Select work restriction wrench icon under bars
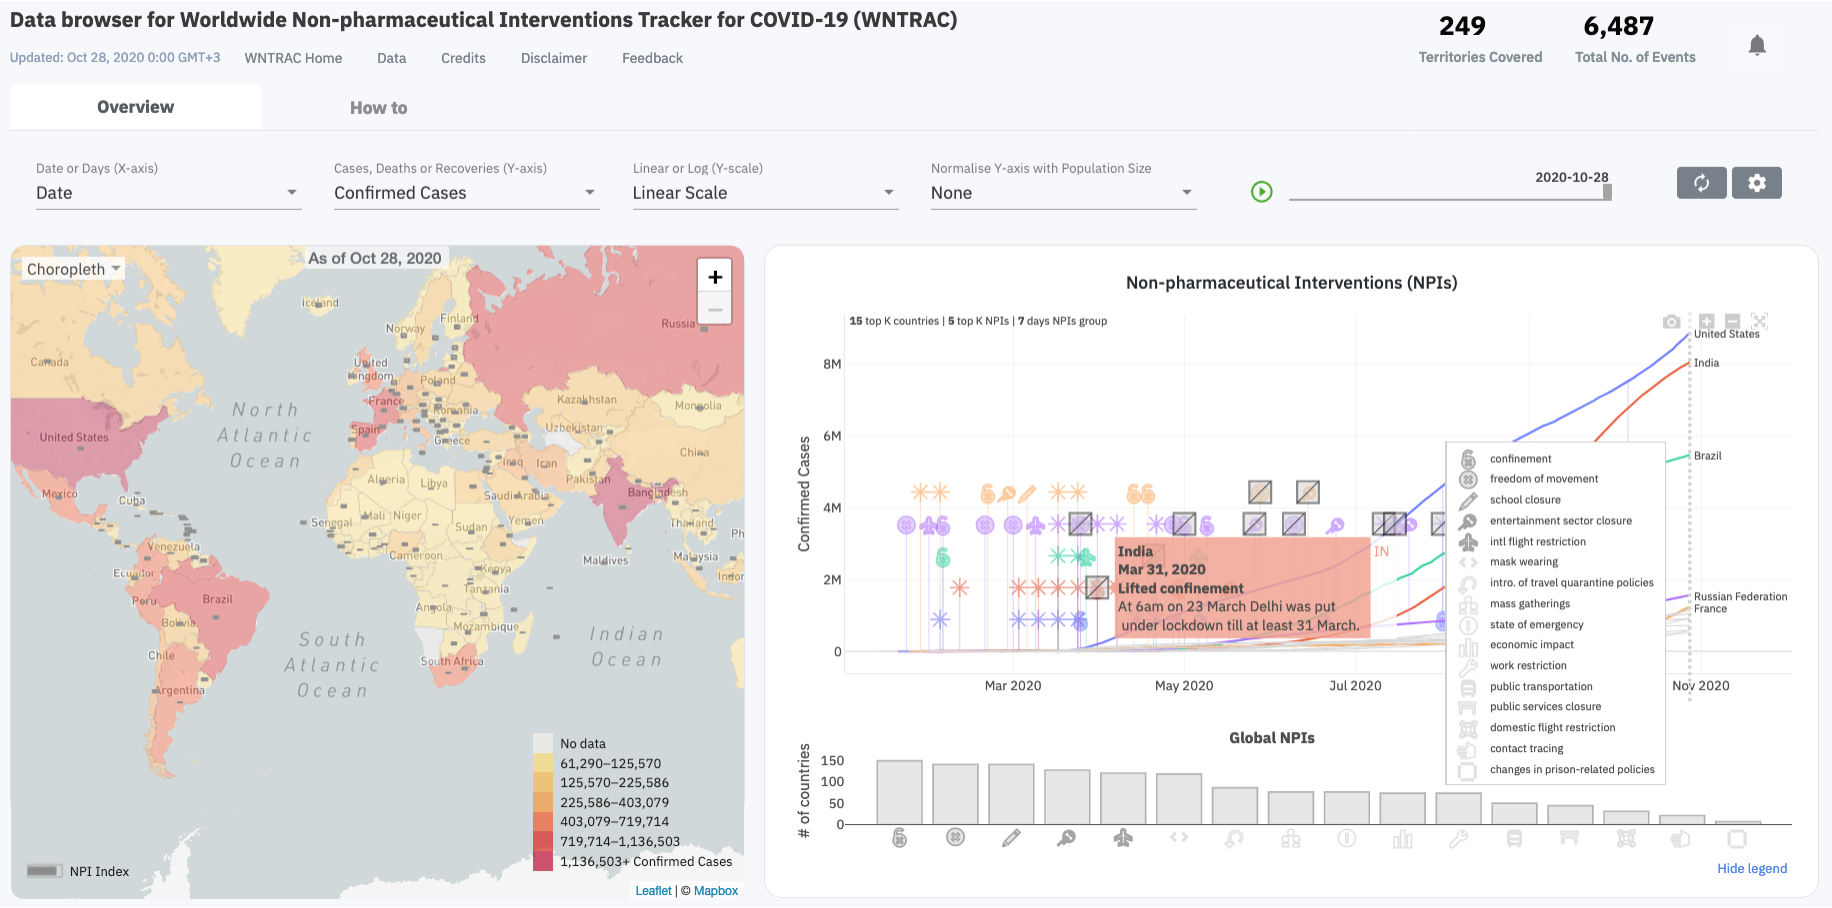The width and height of the screenshot is (1832, 908). coord(1459,838)
